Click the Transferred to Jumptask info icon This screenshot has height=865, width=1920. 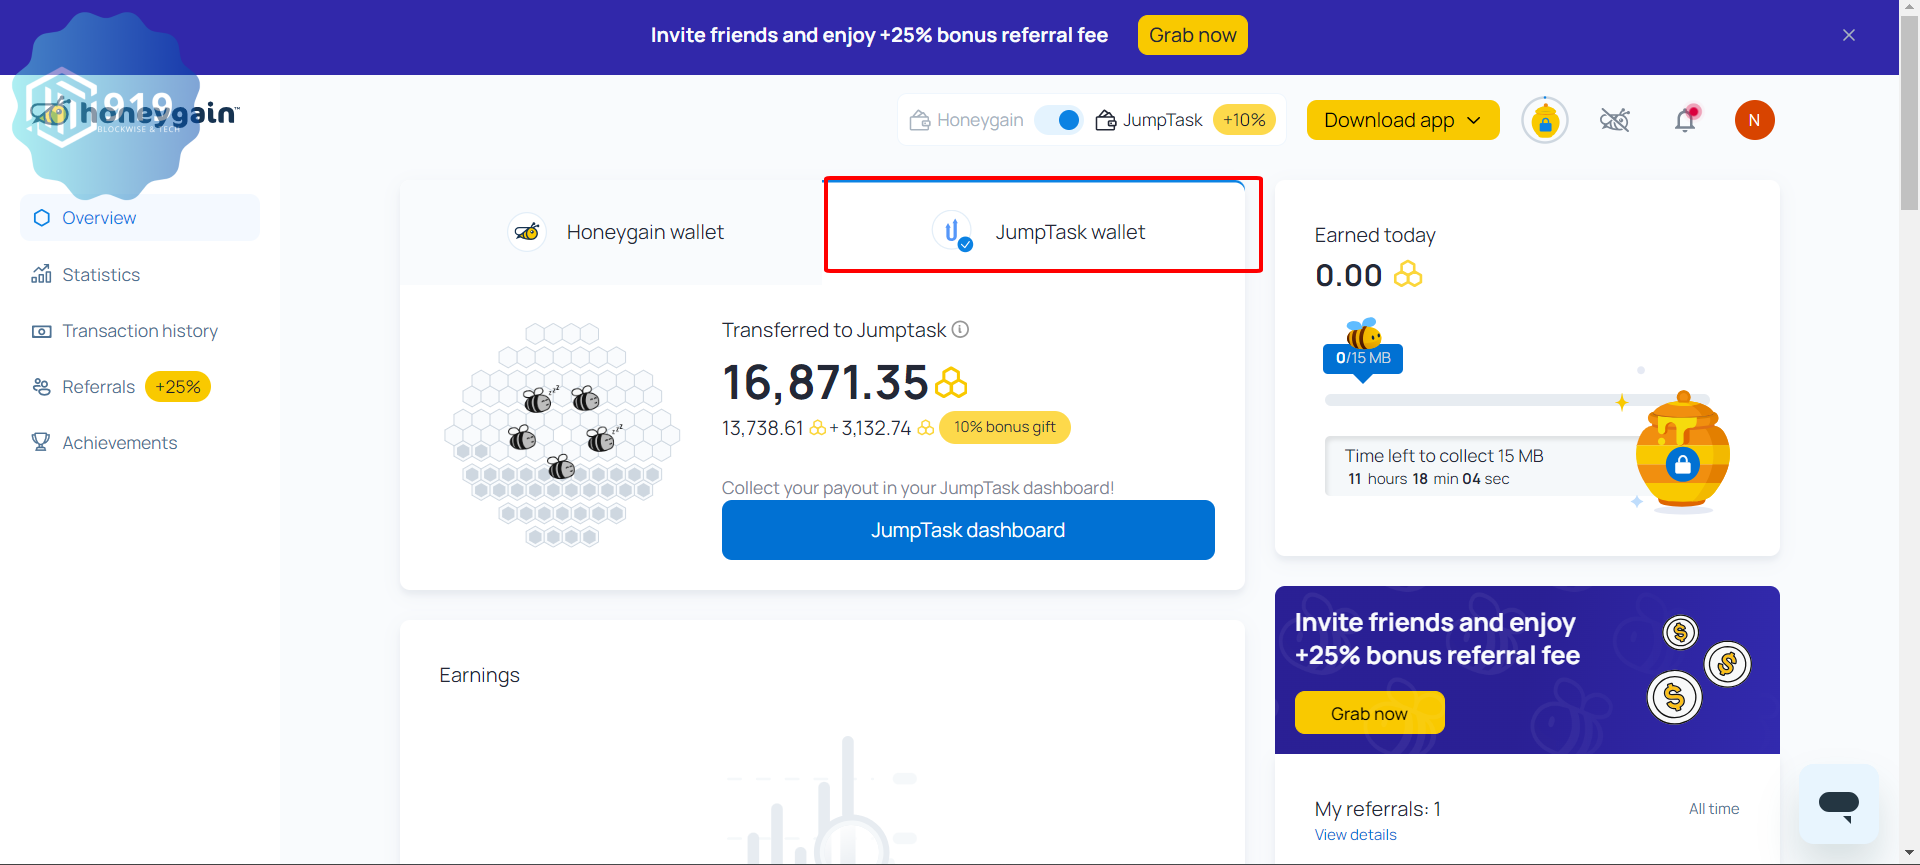coord(960,329)
